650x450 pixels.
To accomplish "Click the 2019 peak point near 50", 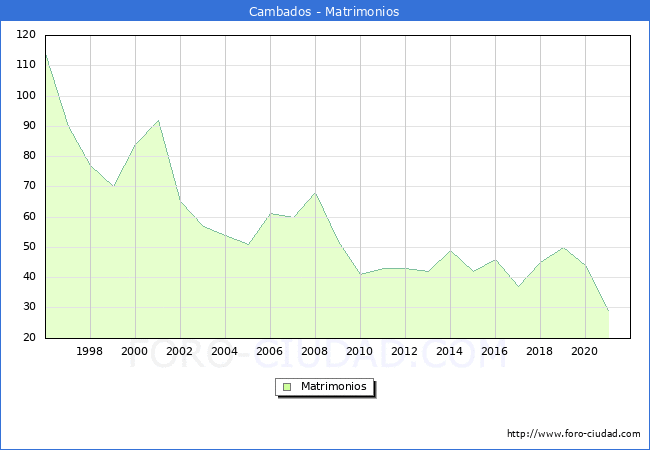I will (x=563, y=247).
